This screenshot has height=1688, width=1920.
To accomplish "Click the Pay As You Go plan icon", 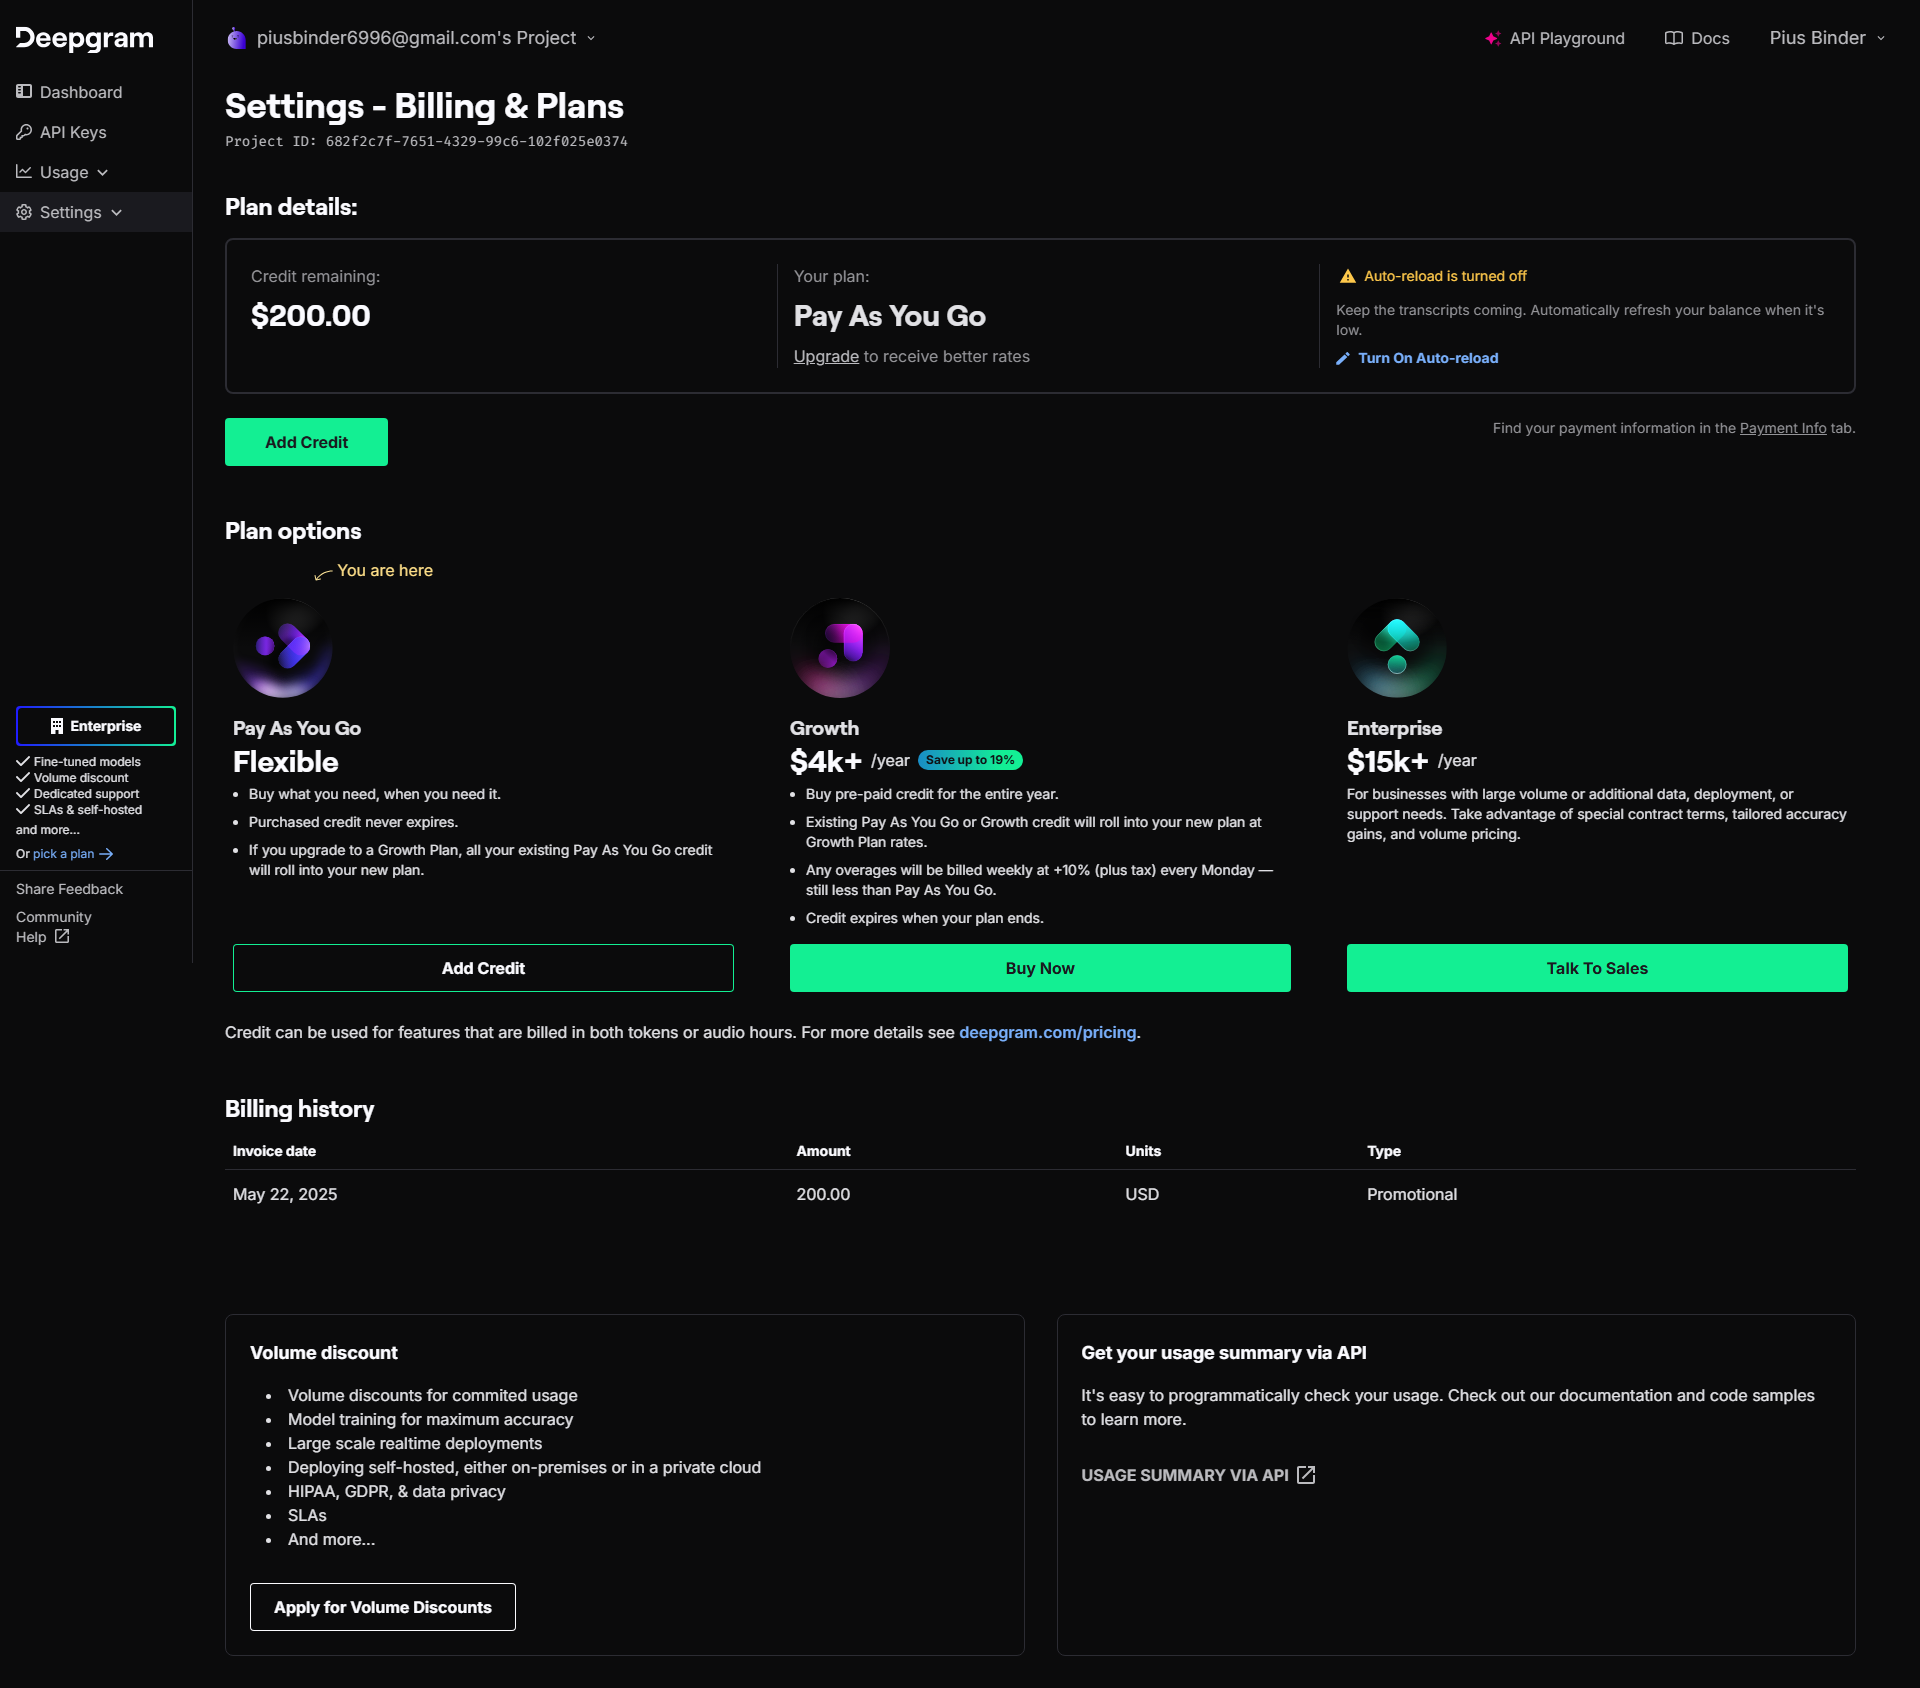I will pyautogui.click(x=283, y=648).
